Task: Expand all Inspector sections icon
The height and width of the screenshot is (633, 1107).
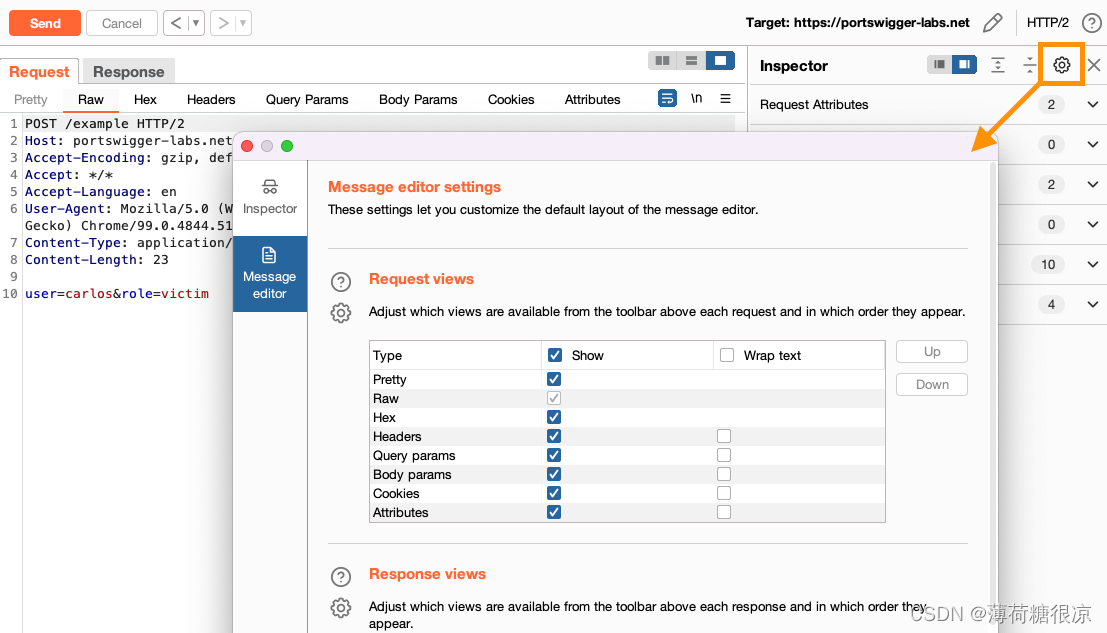Action: click(998, 65)
